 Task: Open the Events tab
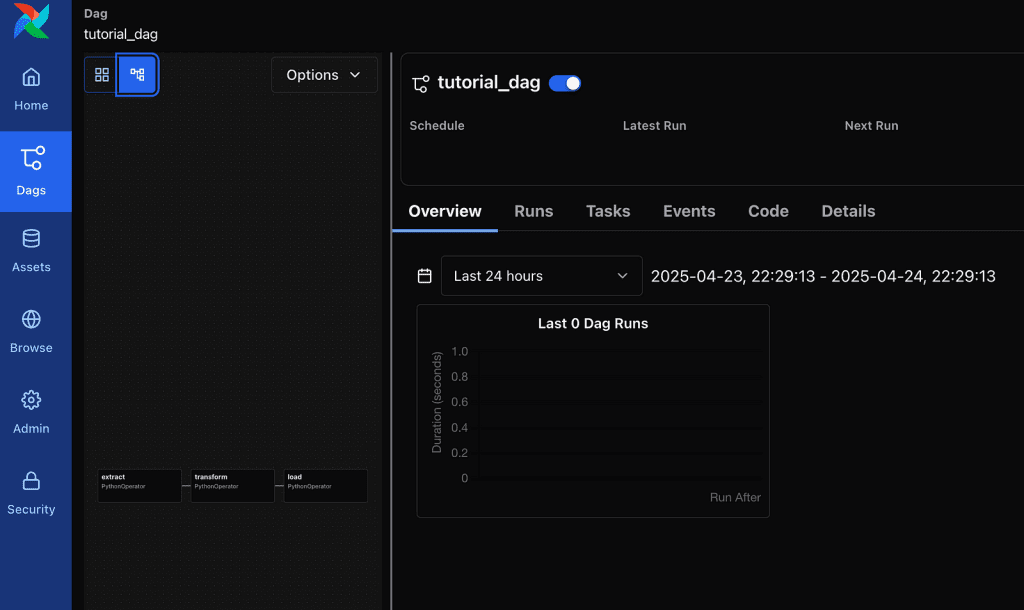689,211
